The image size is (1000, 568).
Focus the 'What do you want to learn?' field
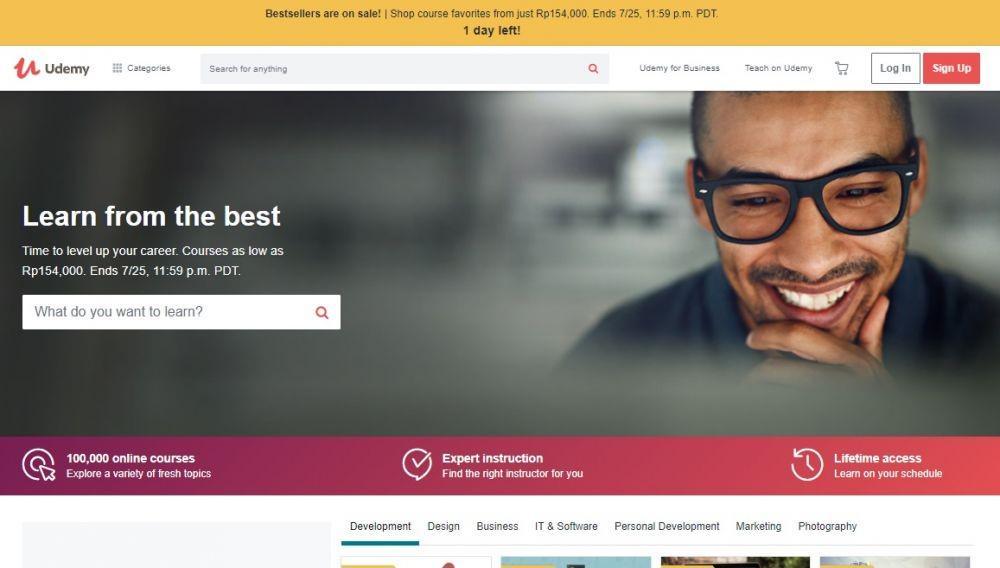click(181, 312)
